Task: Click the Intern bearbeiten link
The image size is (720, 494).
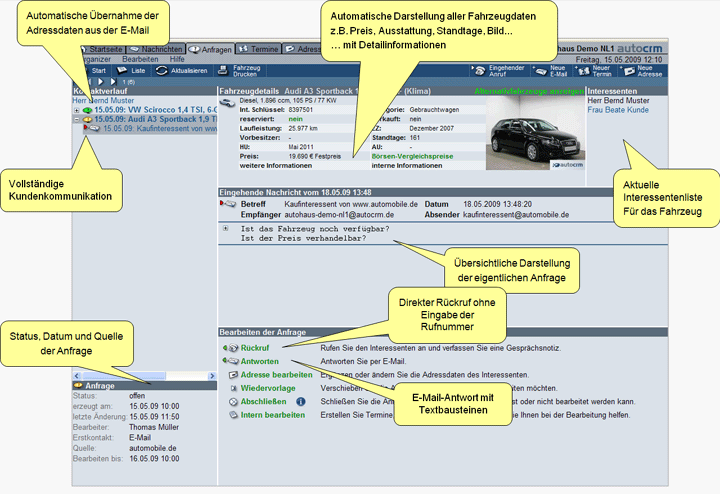Action: point(273,415)
